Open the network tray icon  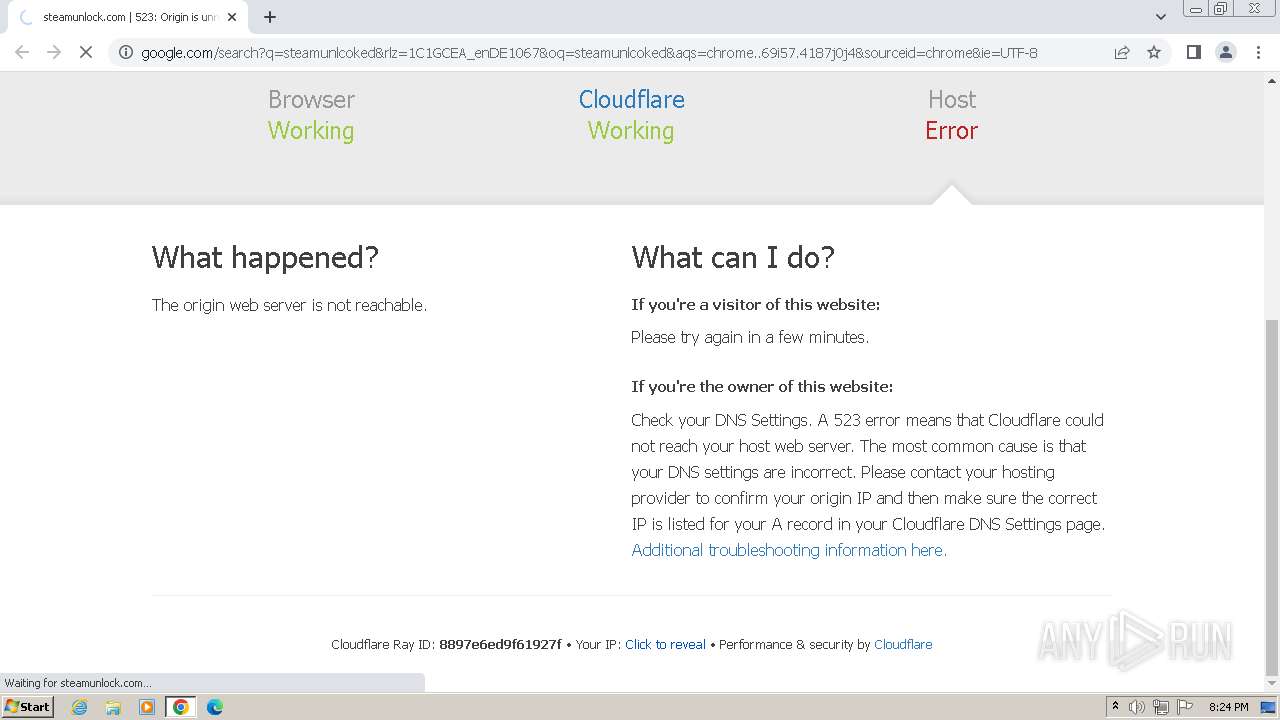pos(1161,707)
